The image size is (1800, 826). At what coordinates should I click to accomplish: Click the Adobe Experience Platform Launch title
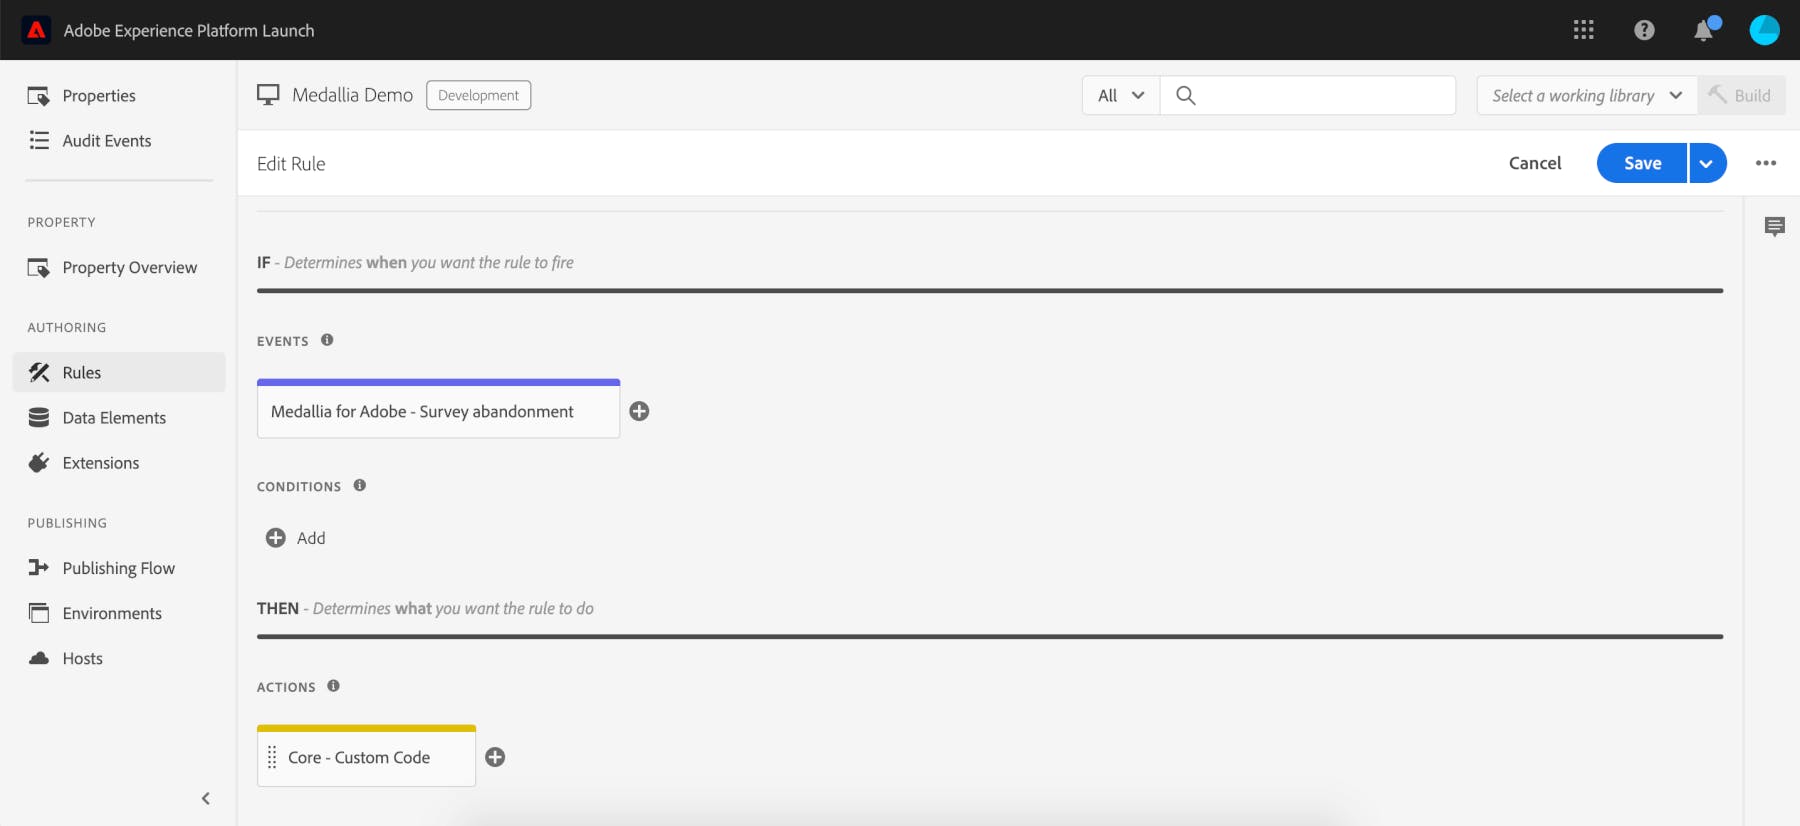pyautogui.click(x=189, y=31)
